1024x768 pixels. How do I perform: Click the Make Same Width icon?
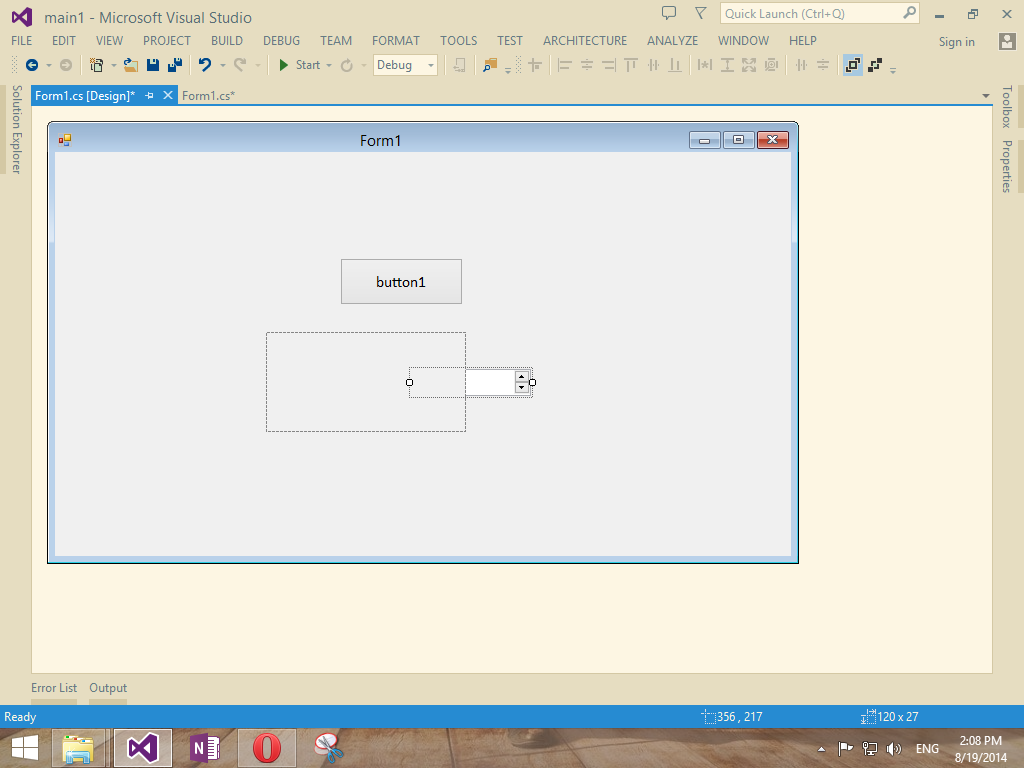click(x=705, y=65)
